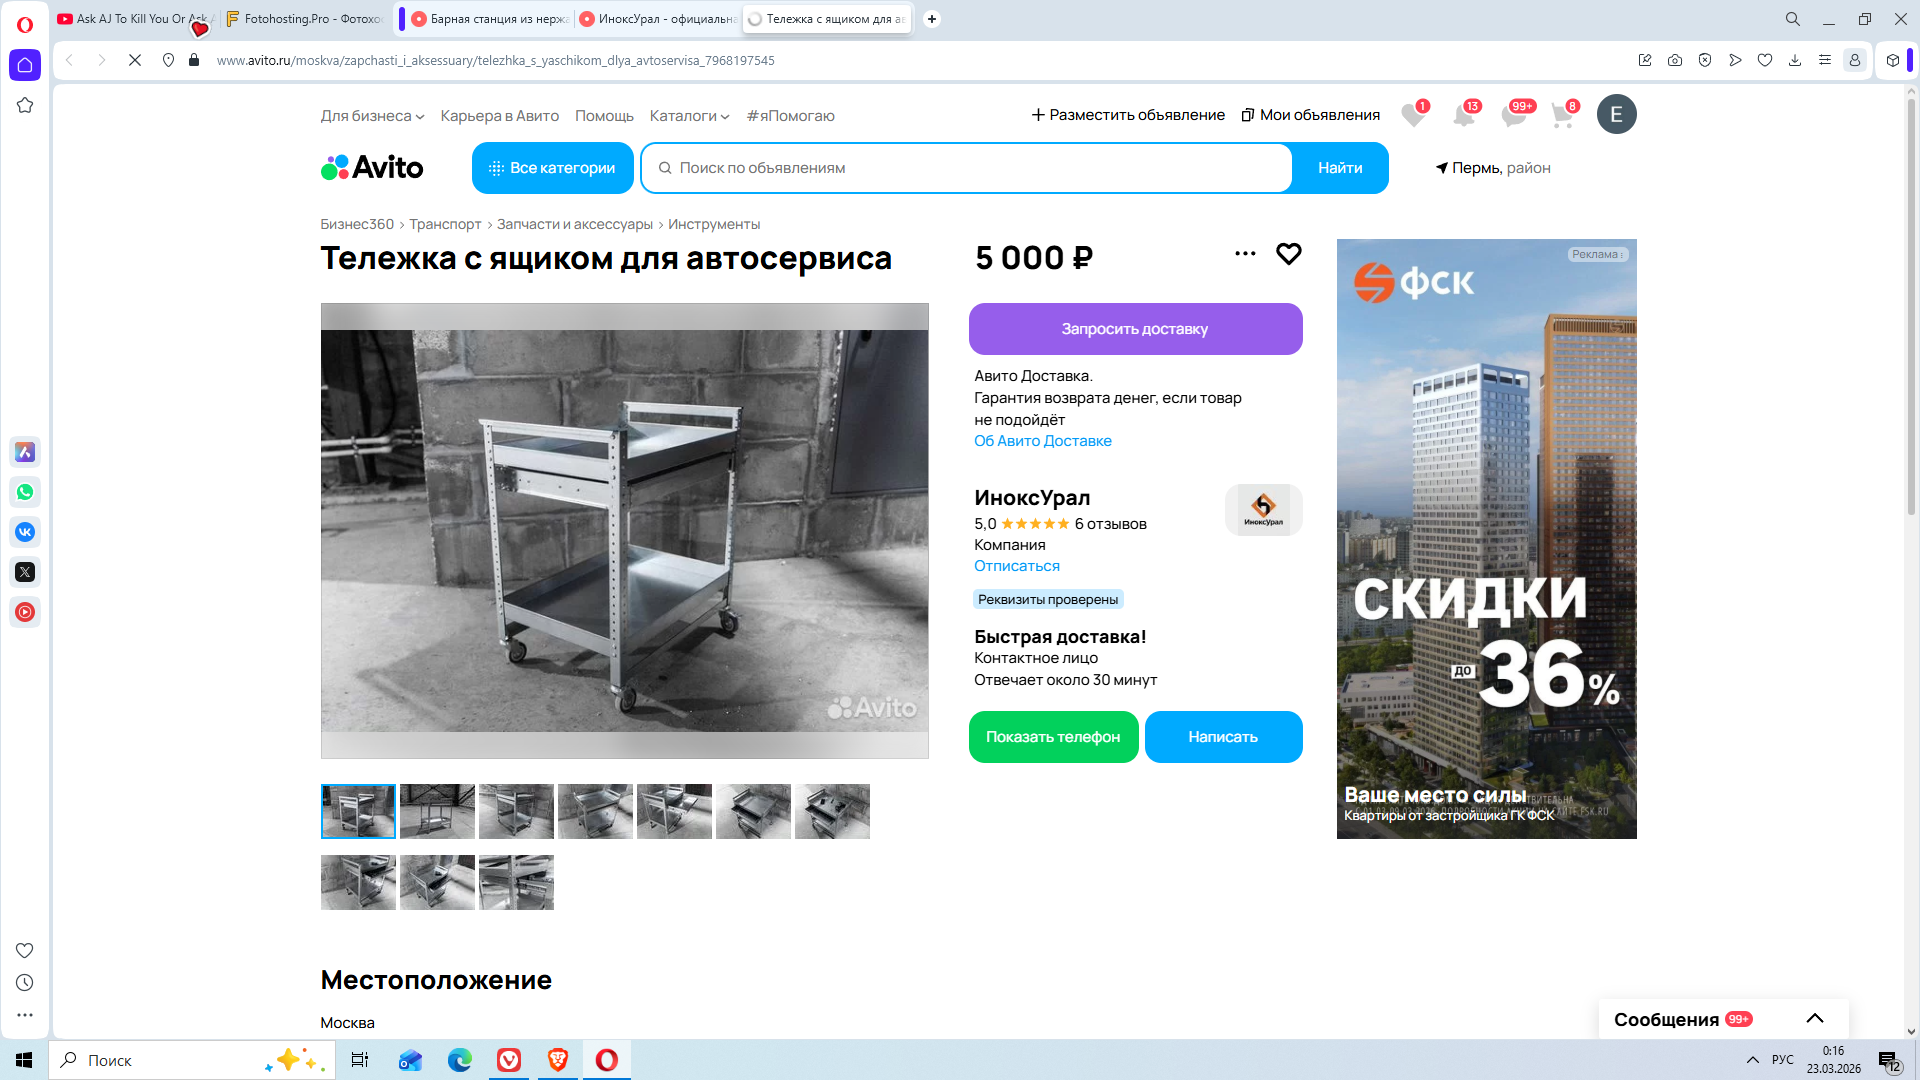Open WhatsApp in Opera sidebar
This screenshot has width=1920, height=1080.
pos(25,492)
